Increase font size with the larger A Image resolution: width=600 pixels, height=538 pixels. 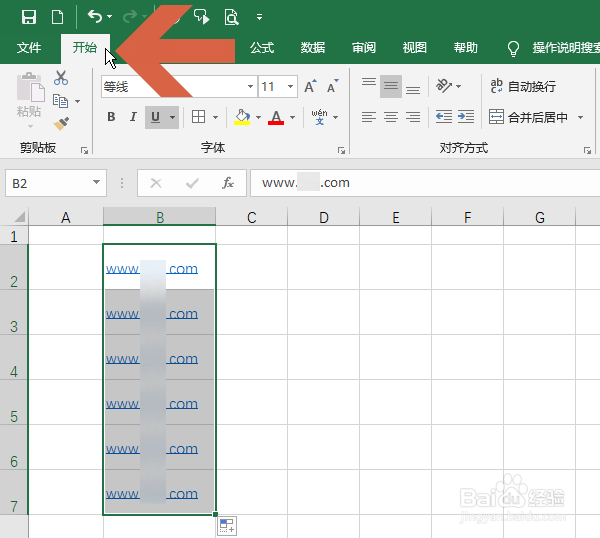(x=310, y=86)
